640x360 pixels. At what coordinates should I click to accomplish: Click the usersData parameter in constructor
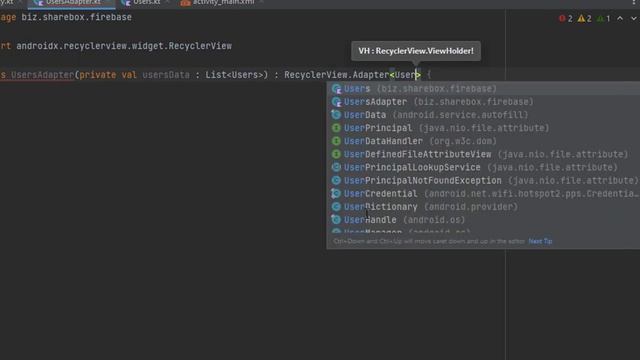pyautogui.click(x=166, y=75)
